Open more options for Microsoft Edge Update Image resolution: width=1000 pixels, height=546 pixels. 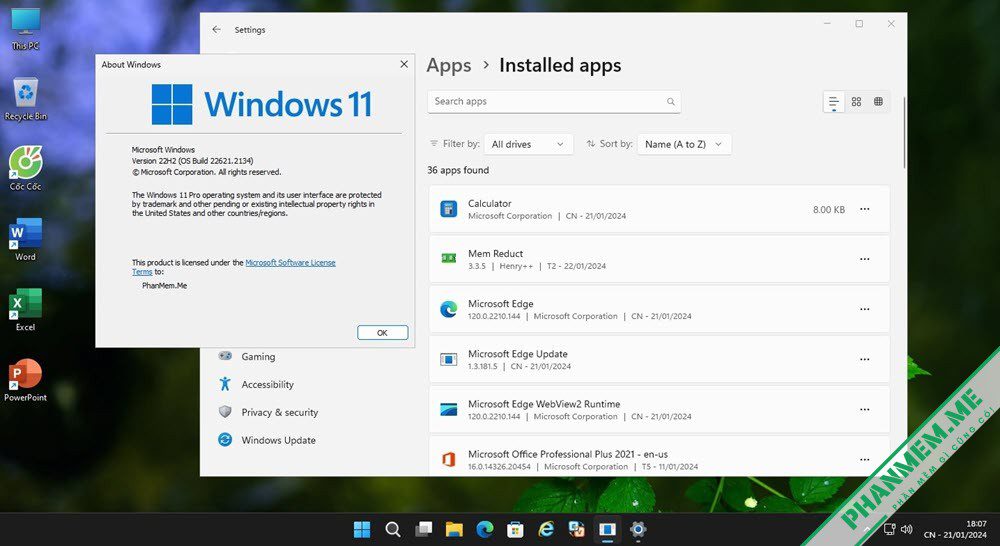tap(864, 359)
